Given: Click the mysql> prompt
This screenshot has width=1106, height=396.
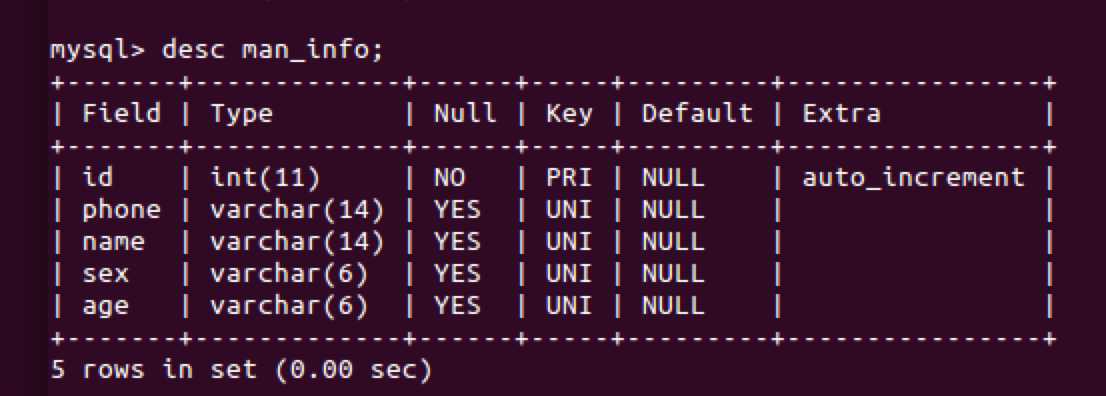Looking at the screenshot, I should click(x=98, y=52).
